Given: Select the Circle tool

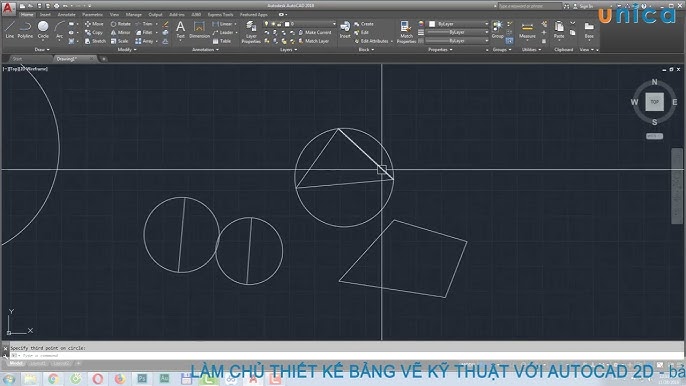Looking at the screenshot, I should click(43, 30).
